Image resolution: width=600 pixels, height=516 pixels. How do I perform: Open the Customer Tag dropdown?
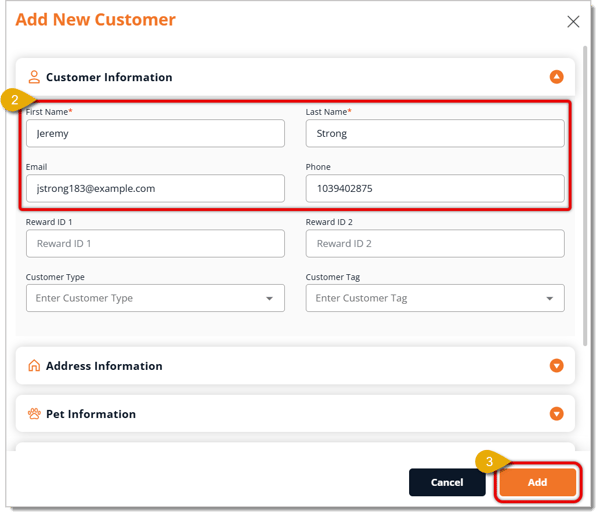[435, 298]
